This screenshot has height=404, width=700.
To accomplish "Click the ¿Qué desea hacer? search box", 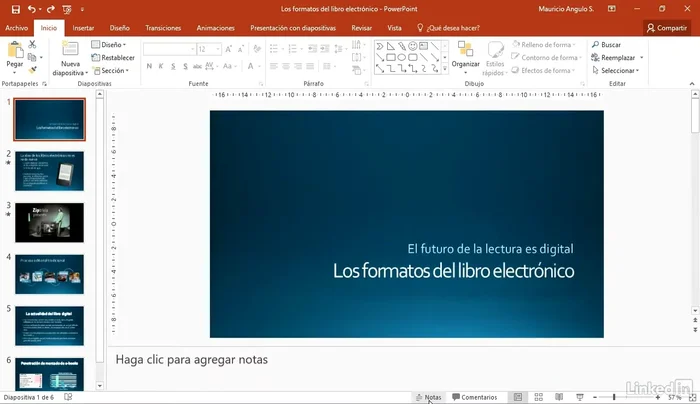I will [x=449, y=28].
